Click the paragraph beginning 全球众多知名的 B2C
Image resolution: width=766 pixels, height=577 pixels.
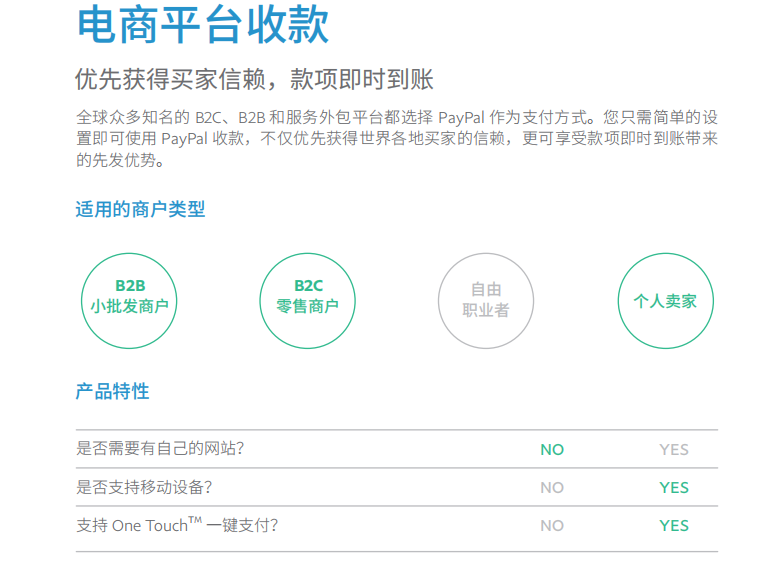pyautogui.click(x=397, y=138)
